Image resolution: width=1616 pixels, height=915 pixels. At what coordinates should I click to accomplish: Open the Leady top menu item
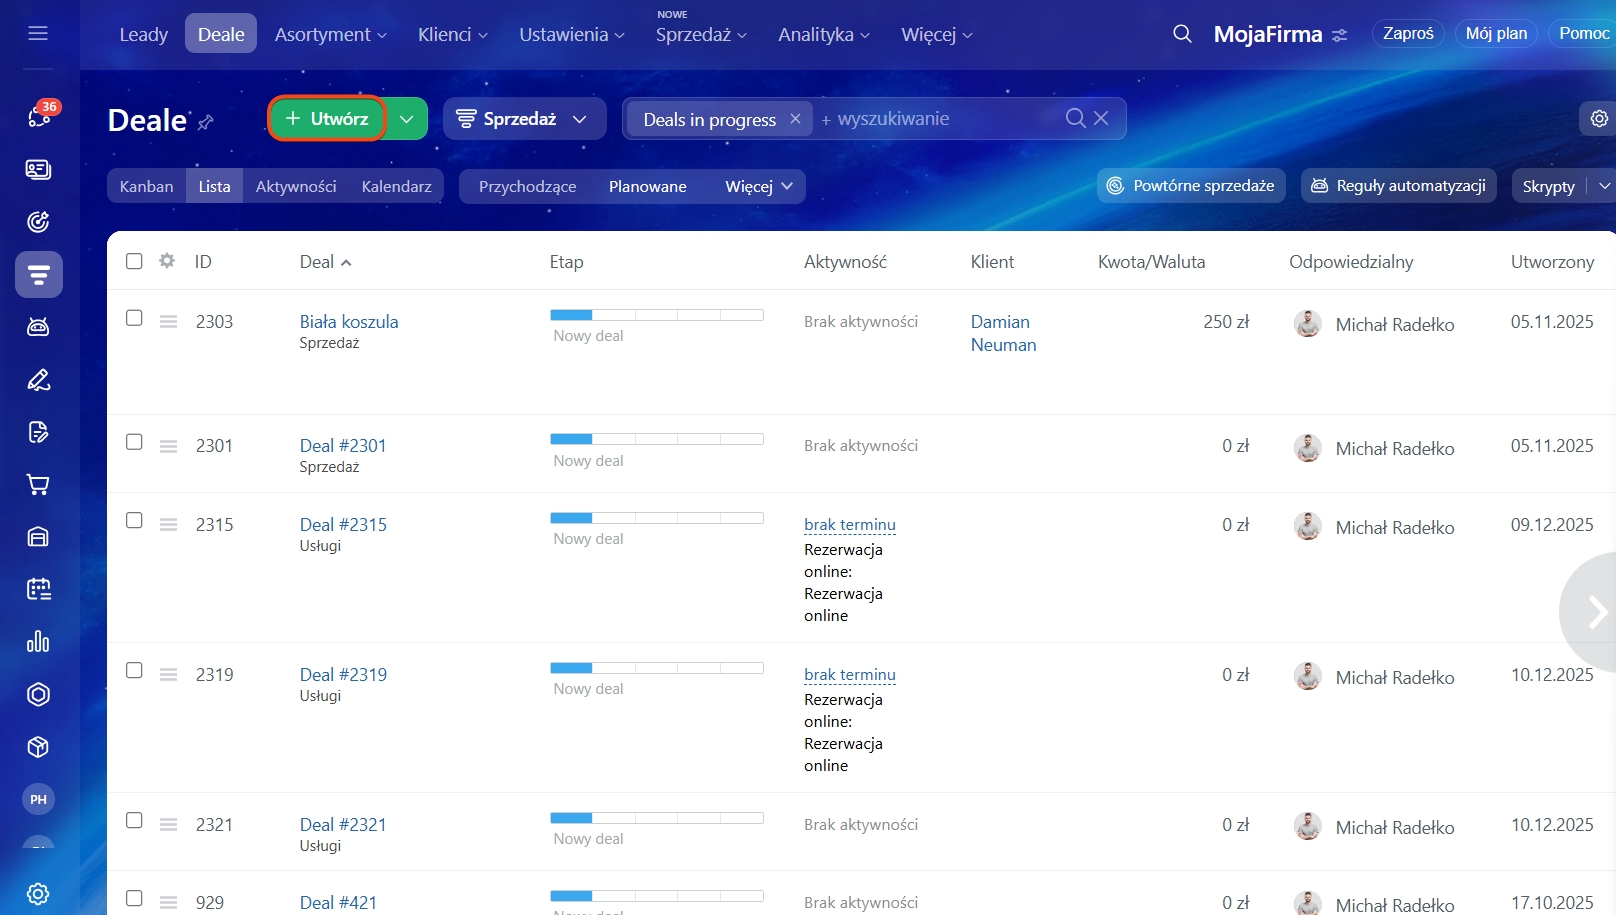pos(144,35)
